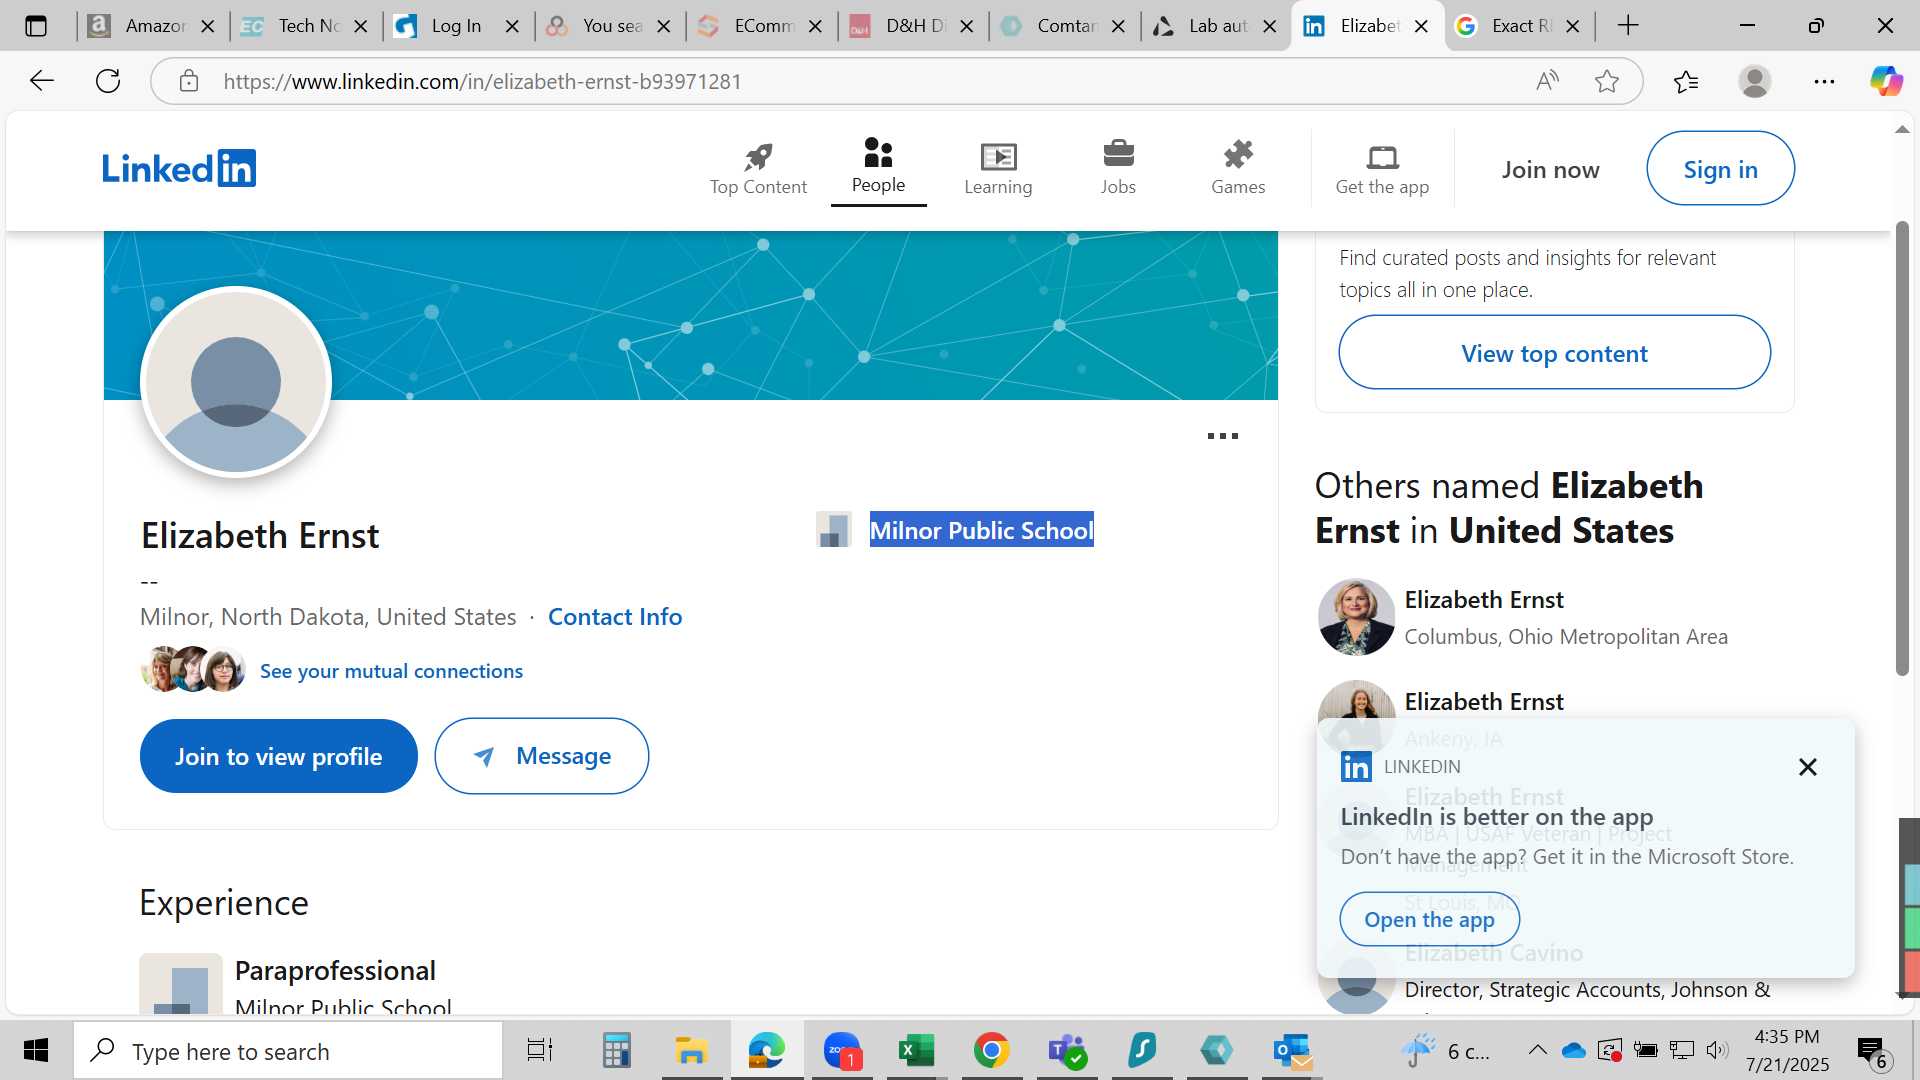Open Zoom from taskbar

pyautogui.click(x=841, y=1050)
